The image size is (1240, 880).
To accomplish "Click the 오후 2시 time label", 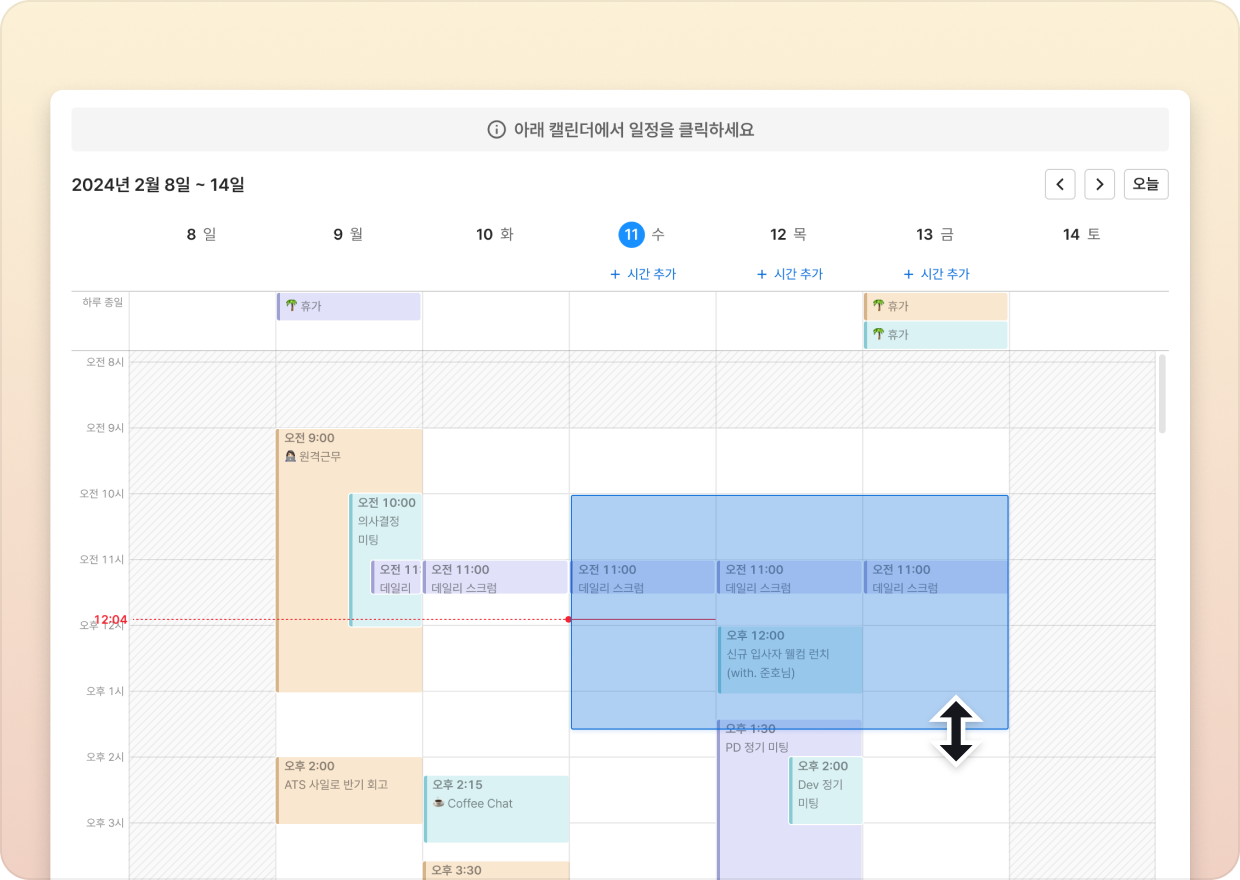I will [105, 758].
